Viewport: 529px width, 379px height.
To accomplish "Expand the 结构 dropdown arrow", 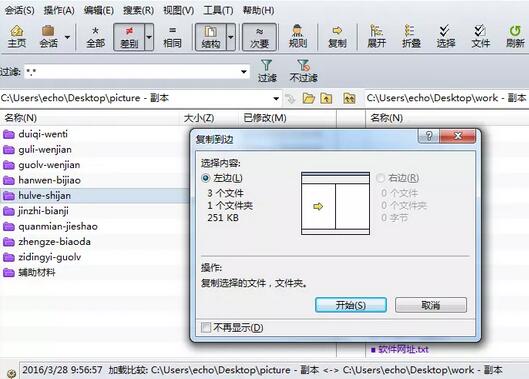I will tap(231, 37).
